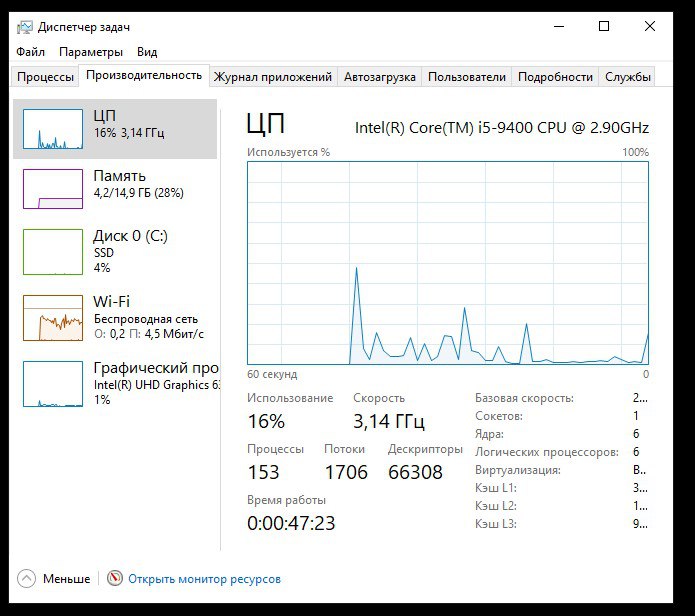This screenshot has height=616, width=695.
Task: Click the Дескрипторы label
Action: [x=425, y=449]
